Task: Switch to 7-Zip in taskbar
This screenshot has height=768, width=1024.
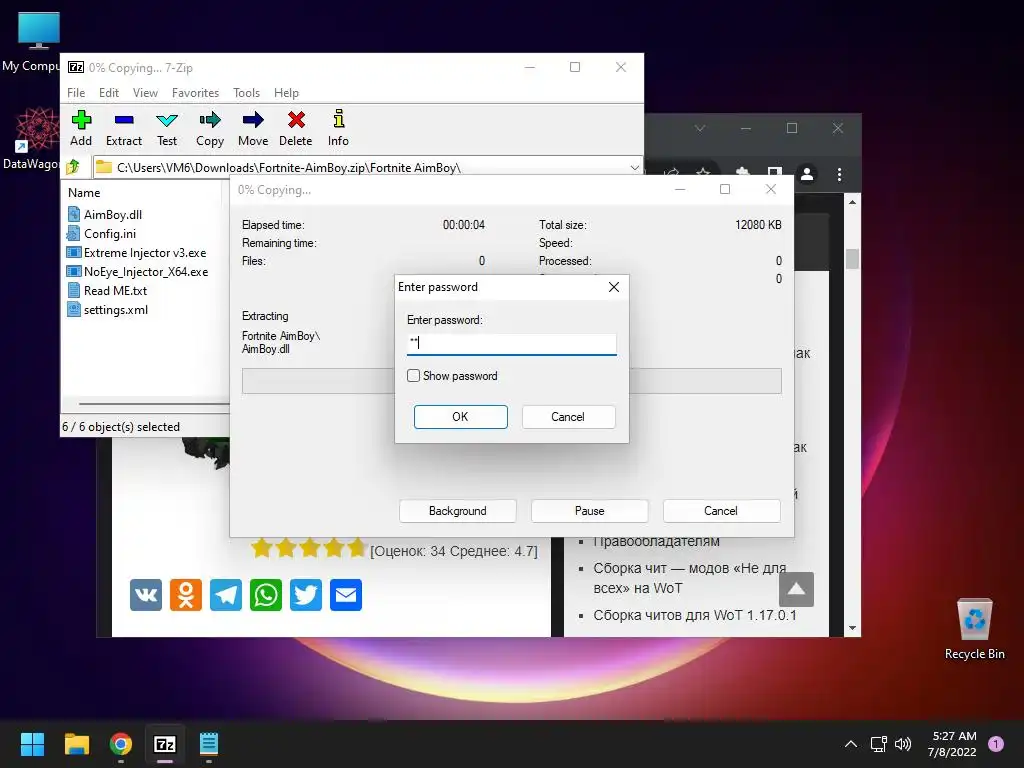Action: click(165, 744)
